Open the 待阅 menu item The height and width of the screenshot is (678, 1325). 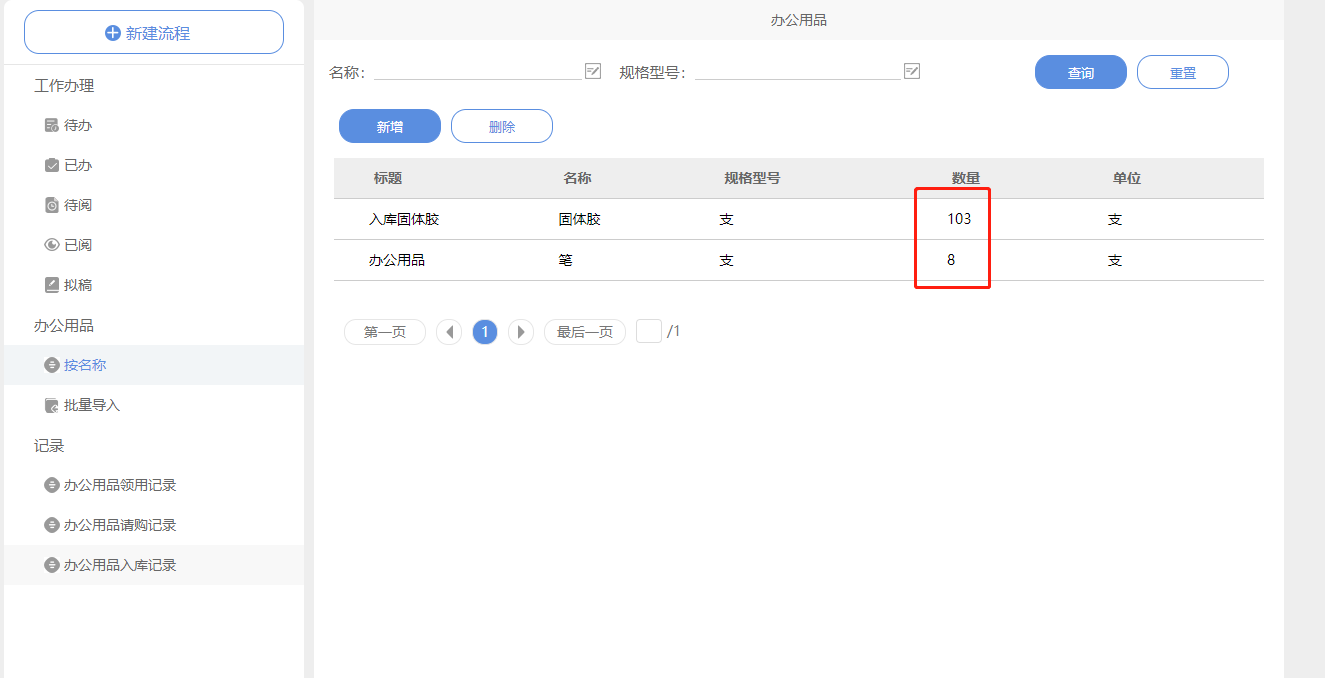click(154, 205)
